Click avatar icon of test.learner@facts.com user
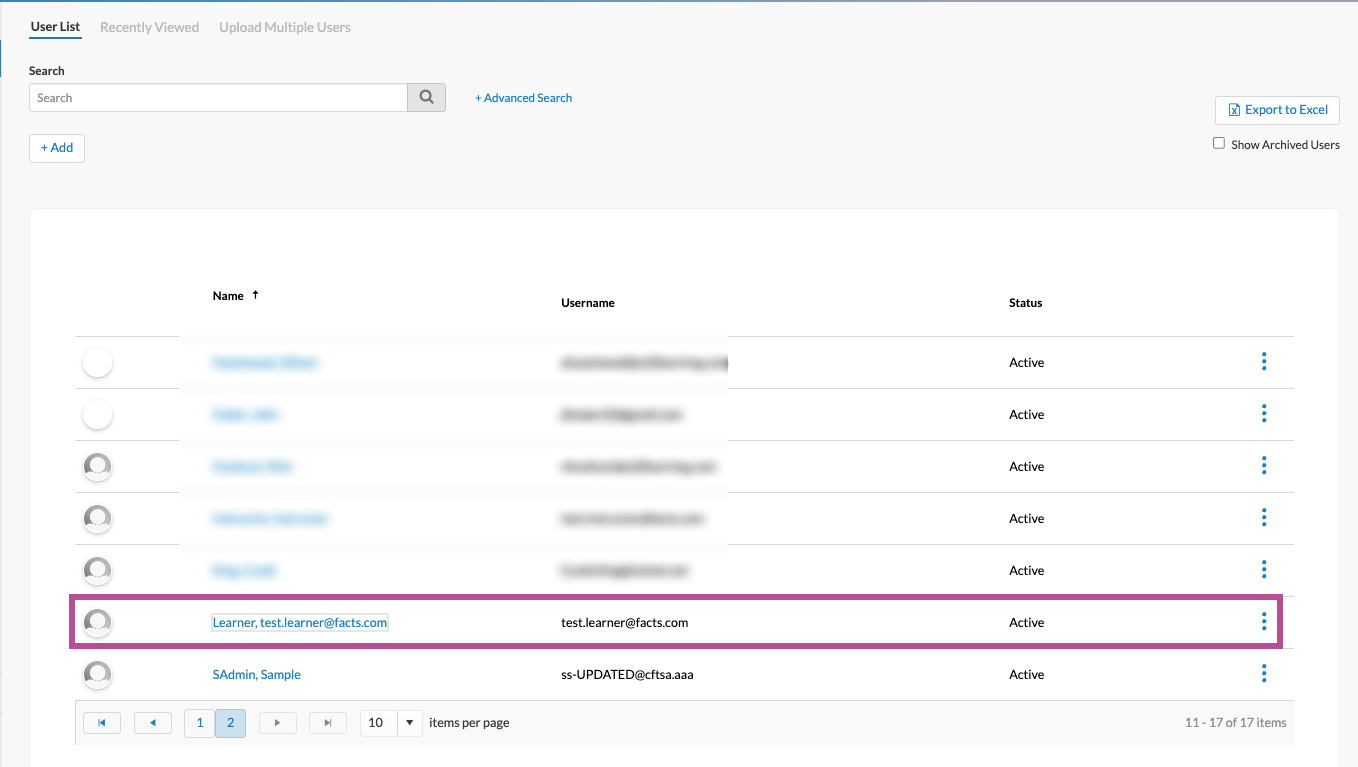This screenshot has height=767, width=1358. tap(97, 622)
